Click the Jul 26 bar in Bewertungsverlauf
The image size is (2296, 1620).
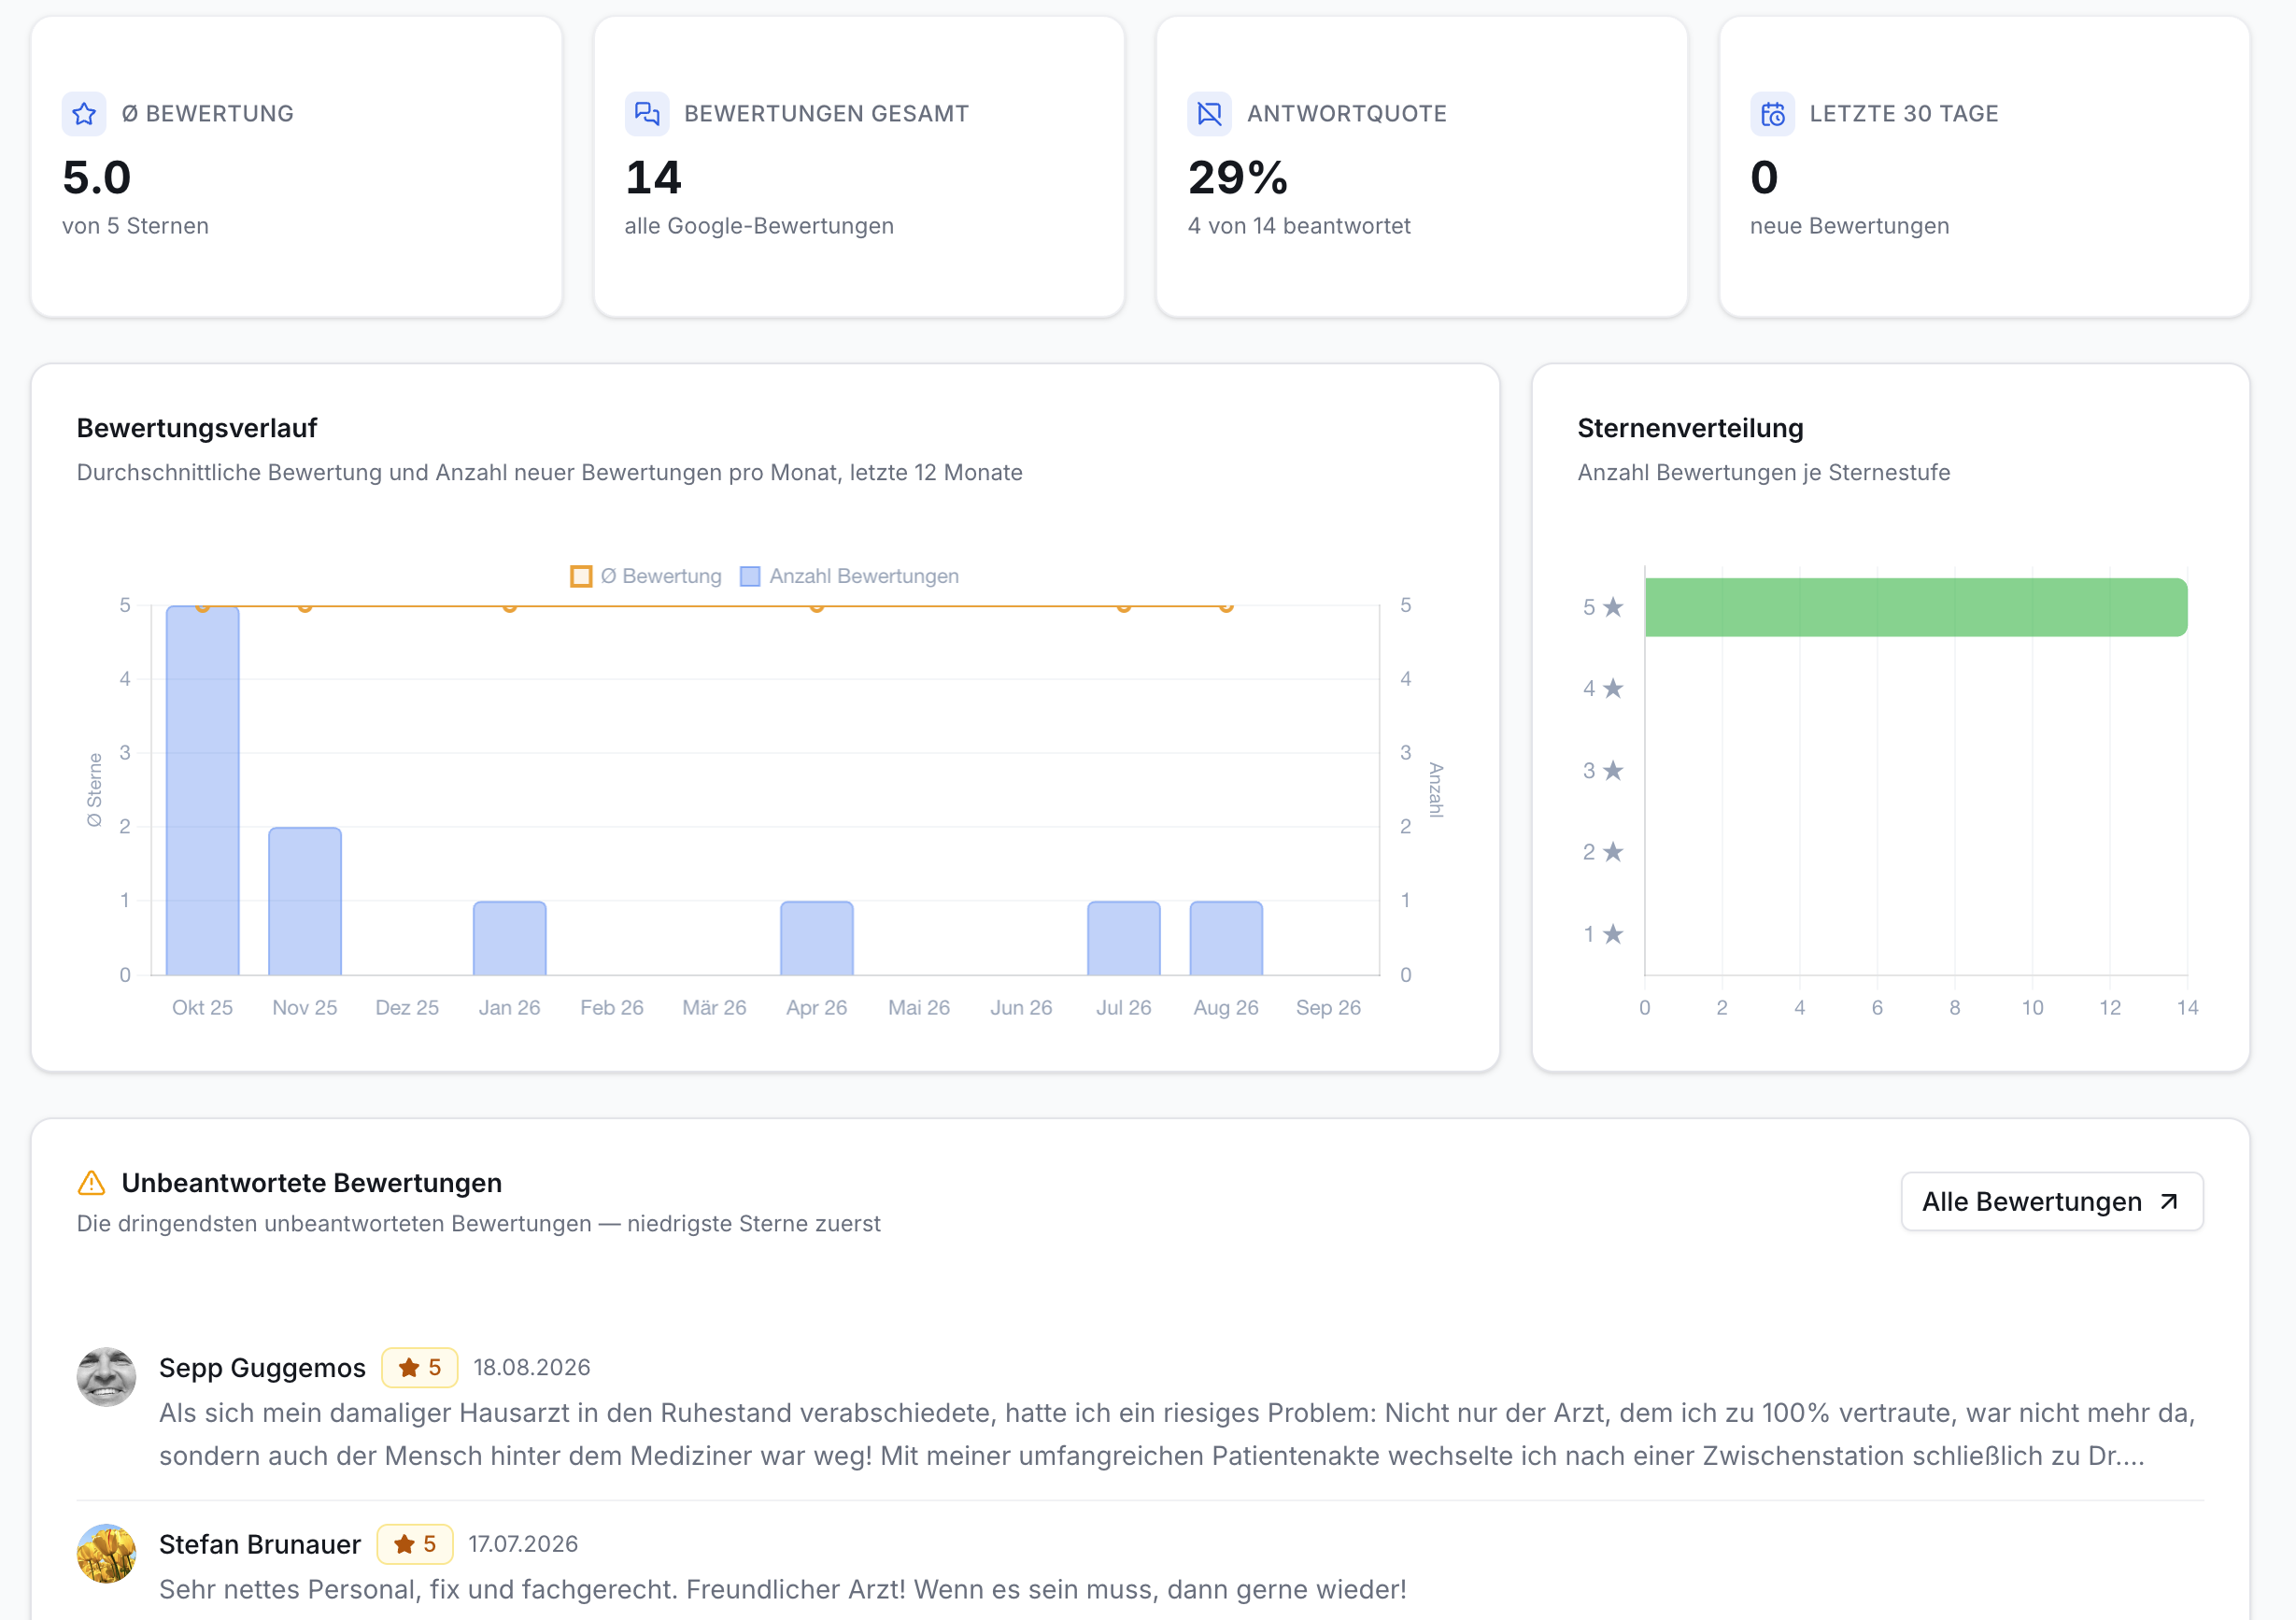tap(1124, 938)
